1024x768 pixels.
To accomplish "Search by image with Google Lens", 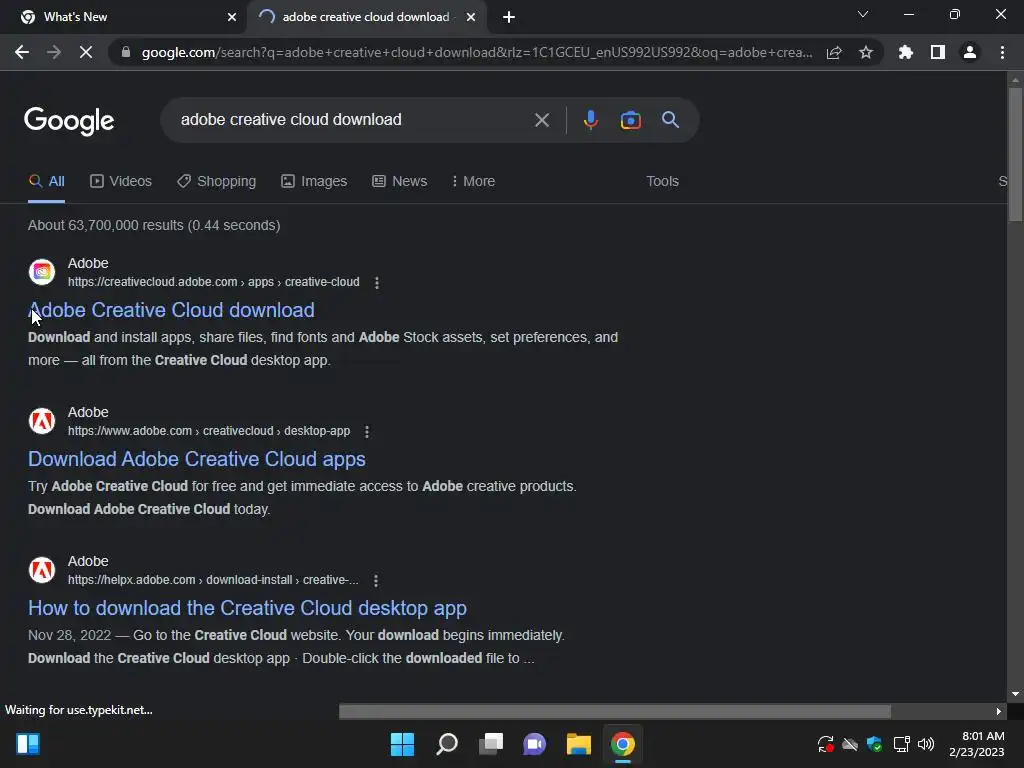I will 630,120.
